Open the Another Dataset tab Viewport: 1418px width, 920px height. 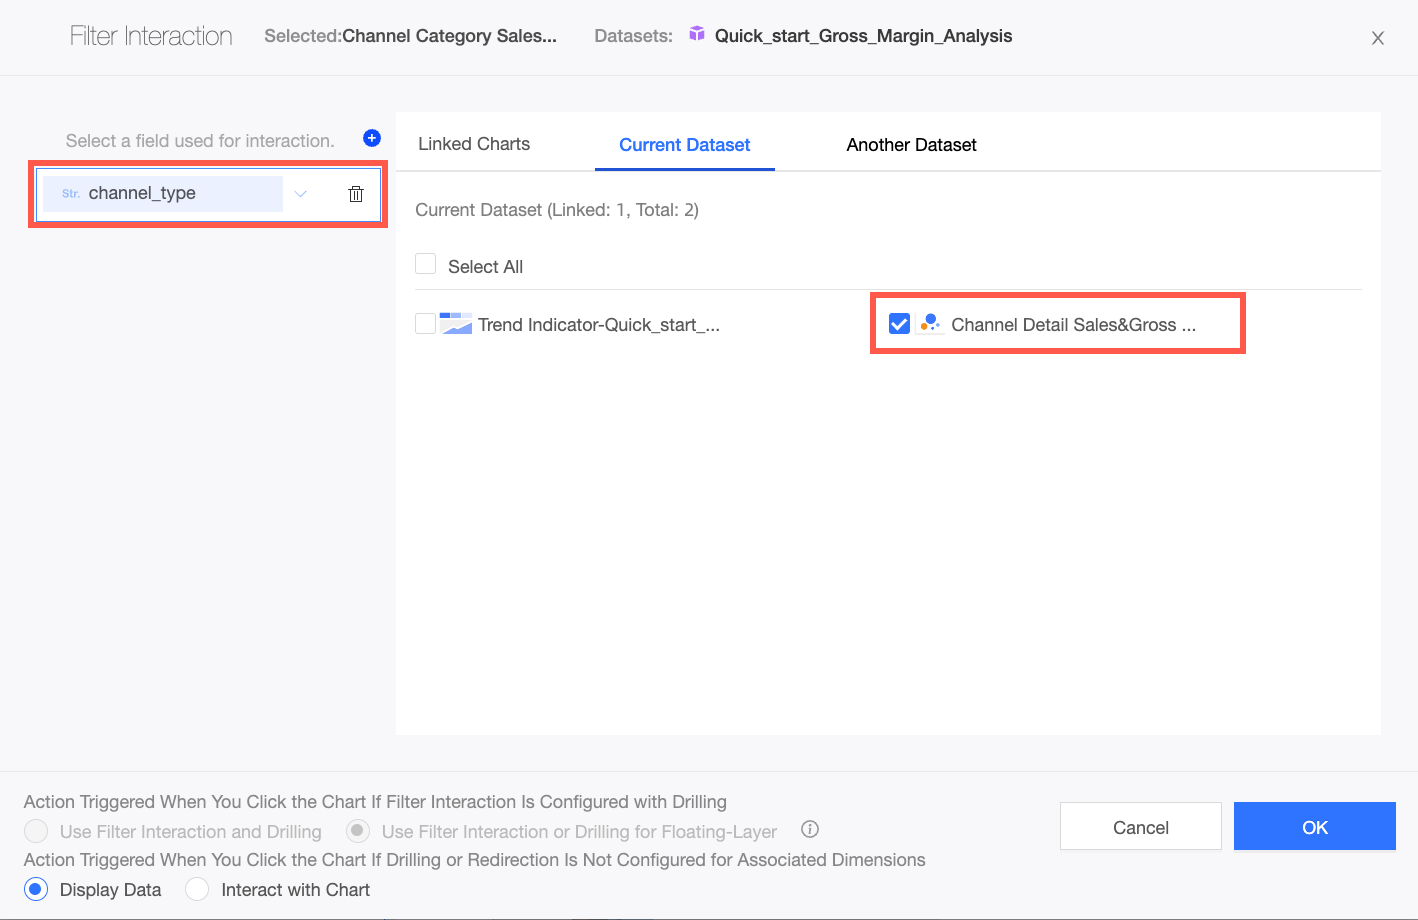tap(911, 145)
